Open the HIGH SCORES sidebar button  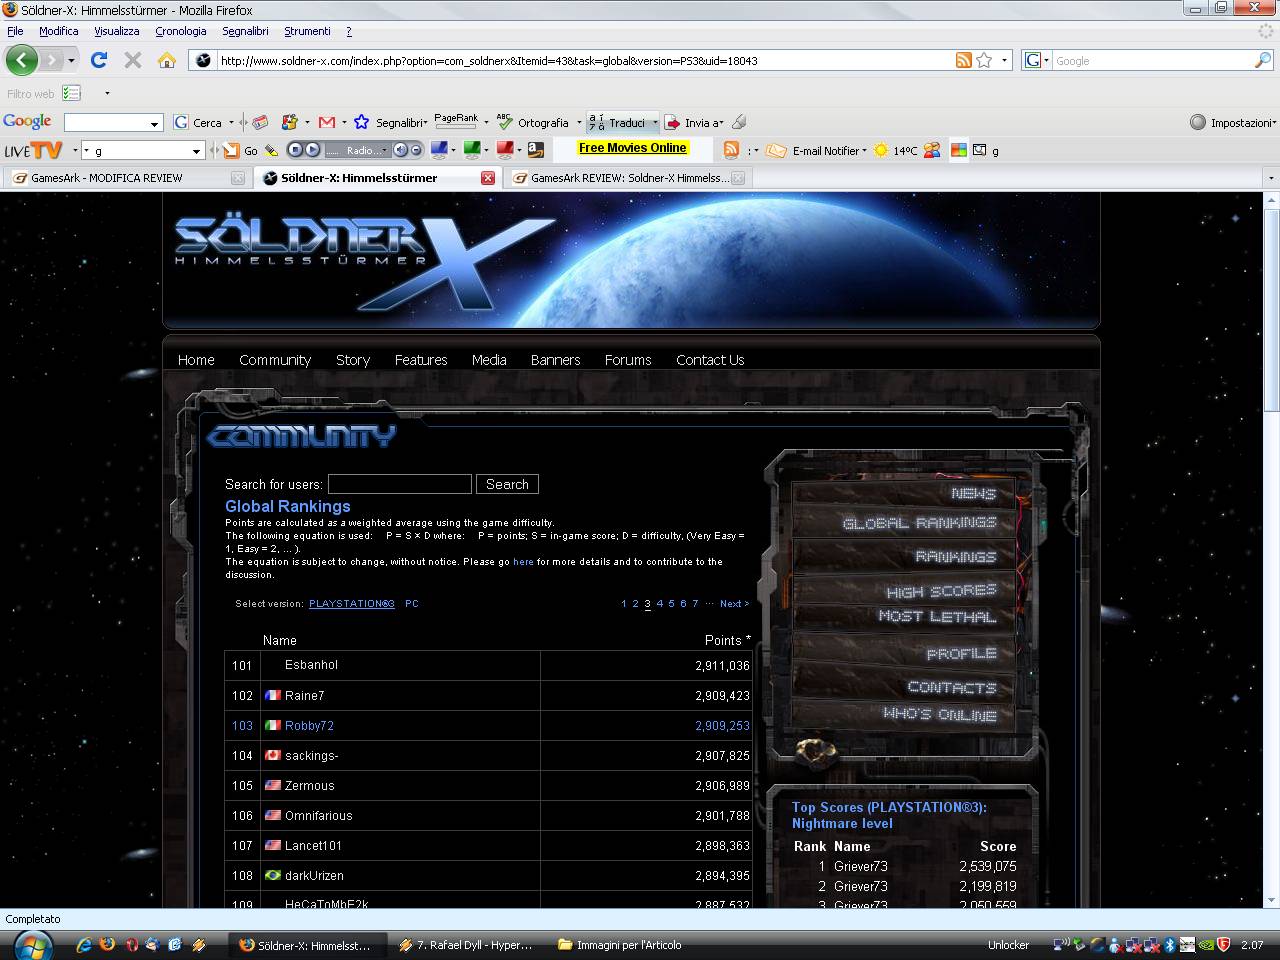tap(941, 590)
